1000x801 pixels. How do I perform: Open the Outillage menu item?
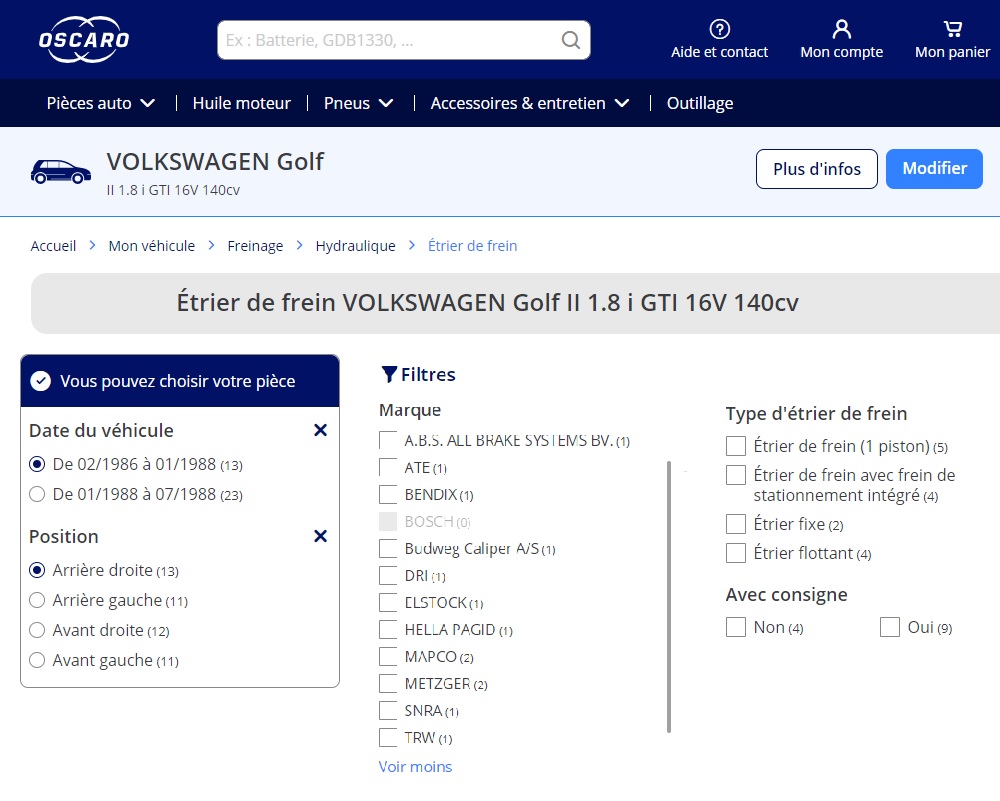(700, 103)
